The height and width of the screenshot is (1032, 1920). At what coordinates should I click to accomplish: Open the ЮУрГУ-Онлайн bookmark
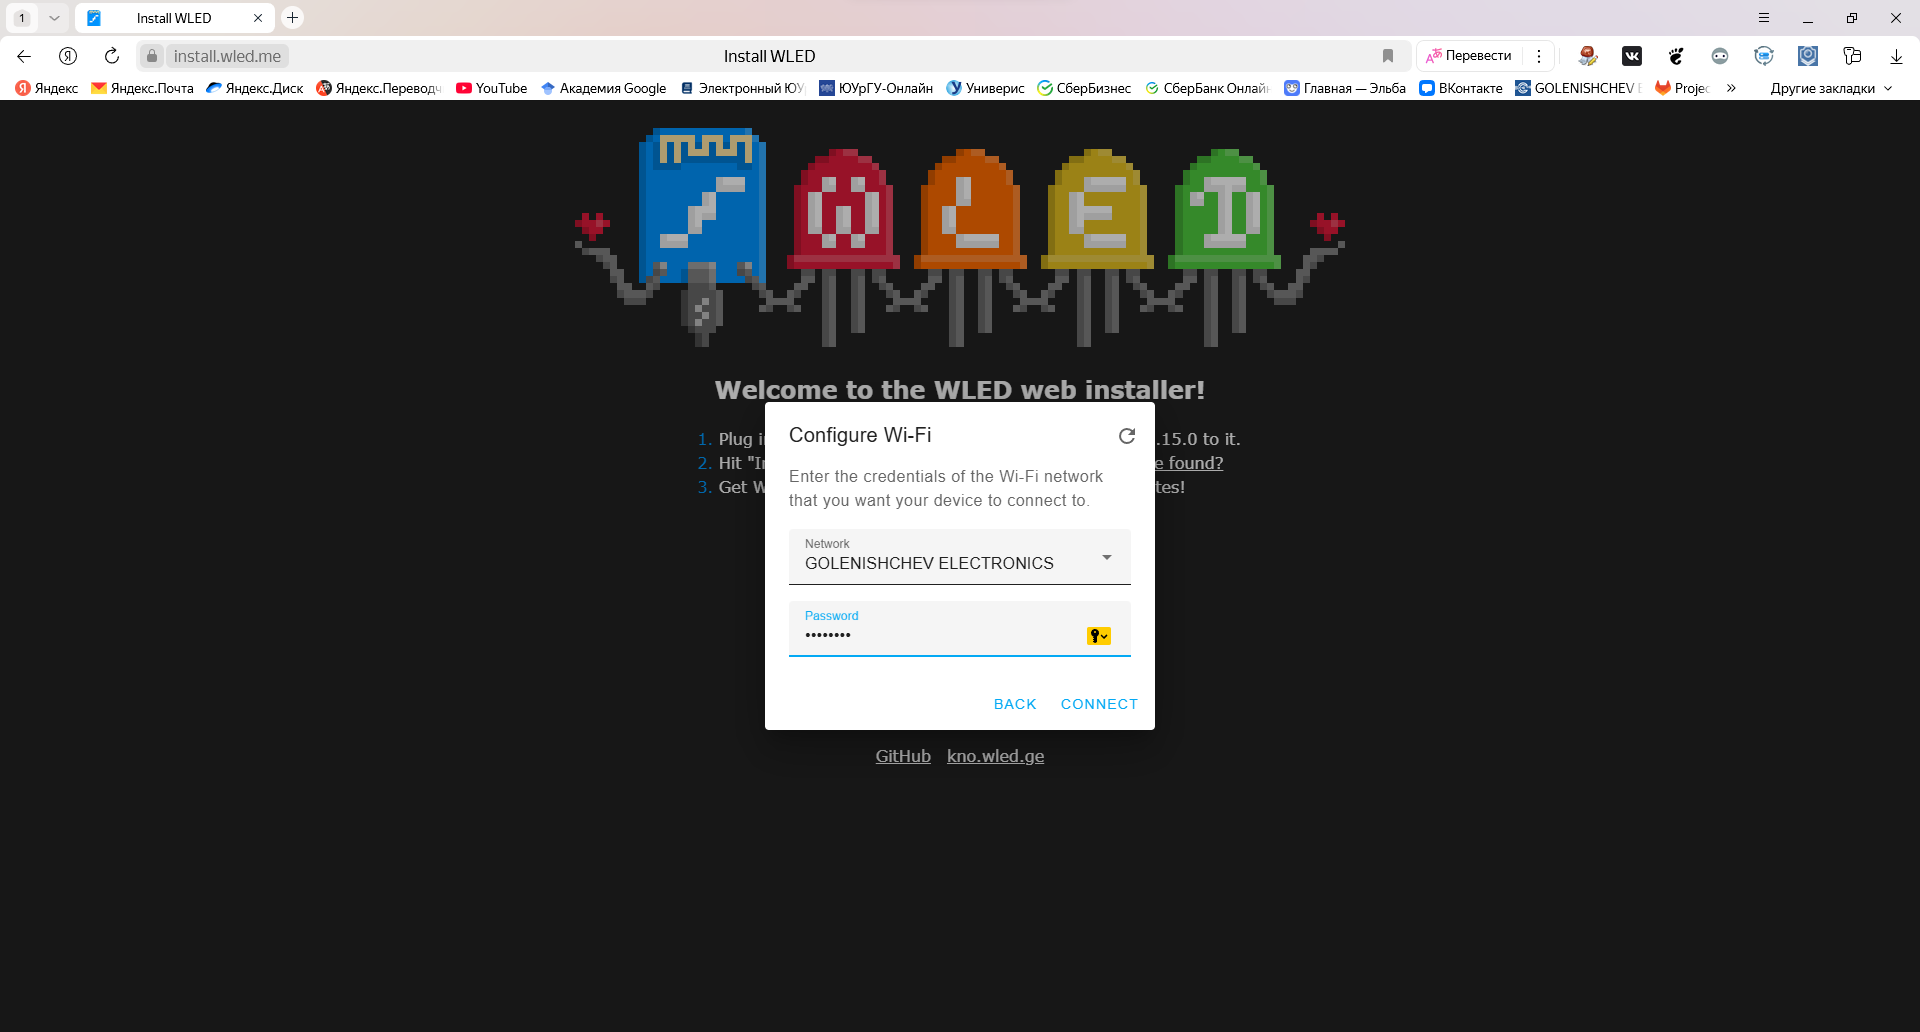pyautogui.click(x=876, y=88)
